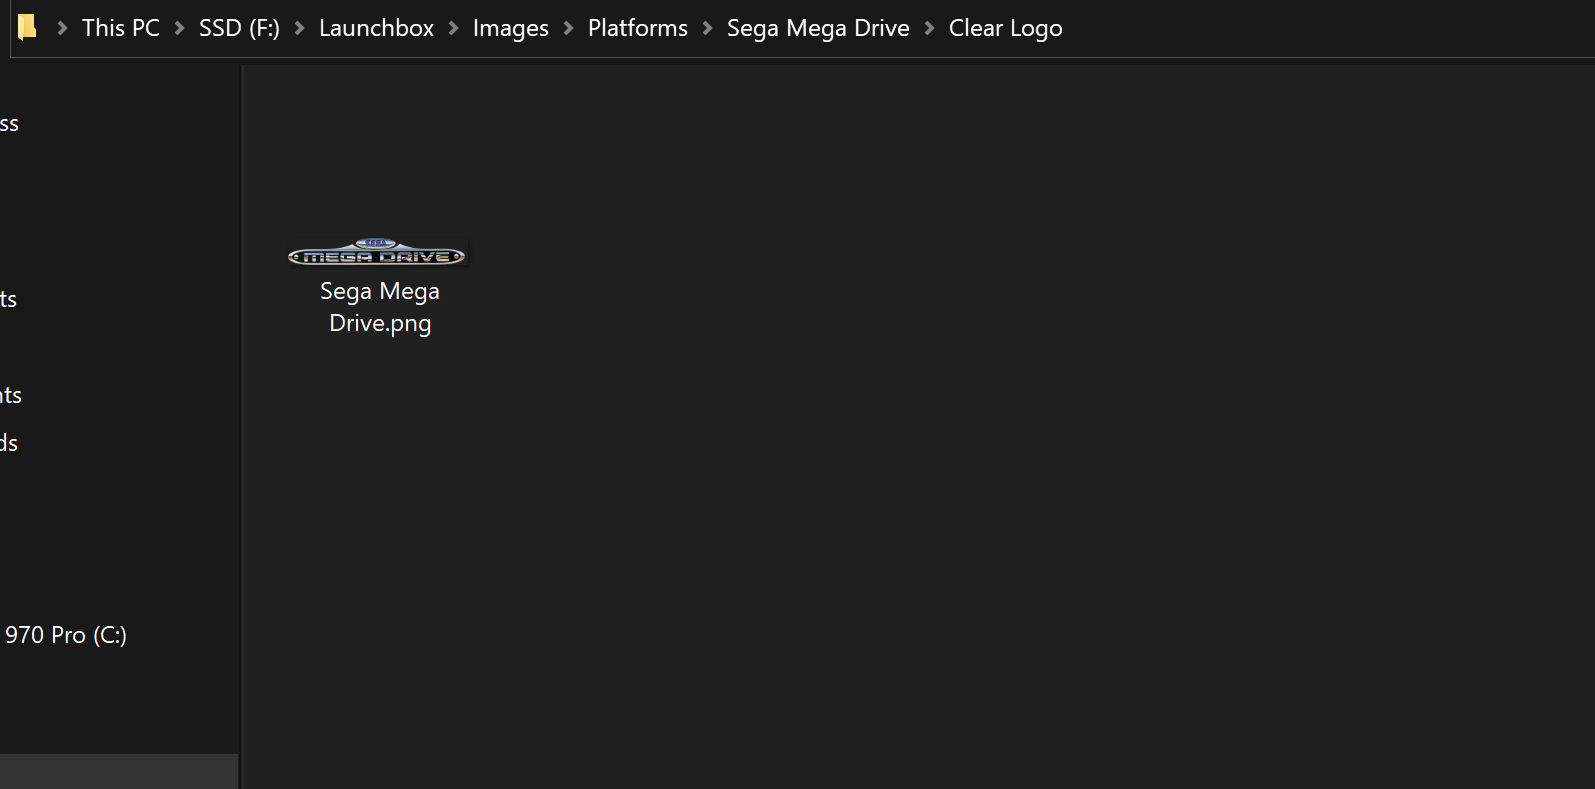Open SSD (F:) breadcrumb segment
This screenshot has width=1595, height=789.
click(239, 28)
